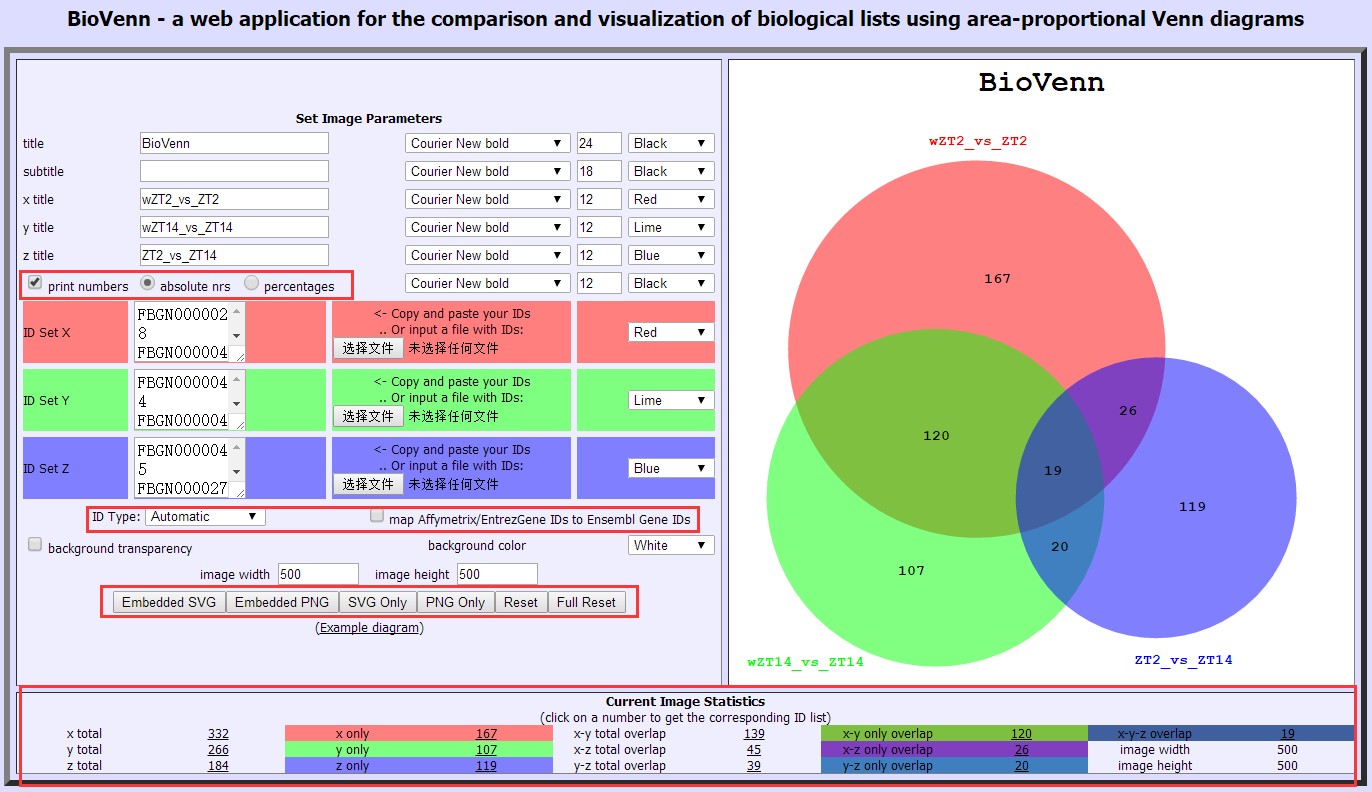Viewport: 1372px width, 792px height.
Task: Click x-y-z overlap number 19 in statistics
Action: (x=1288, y=734)
